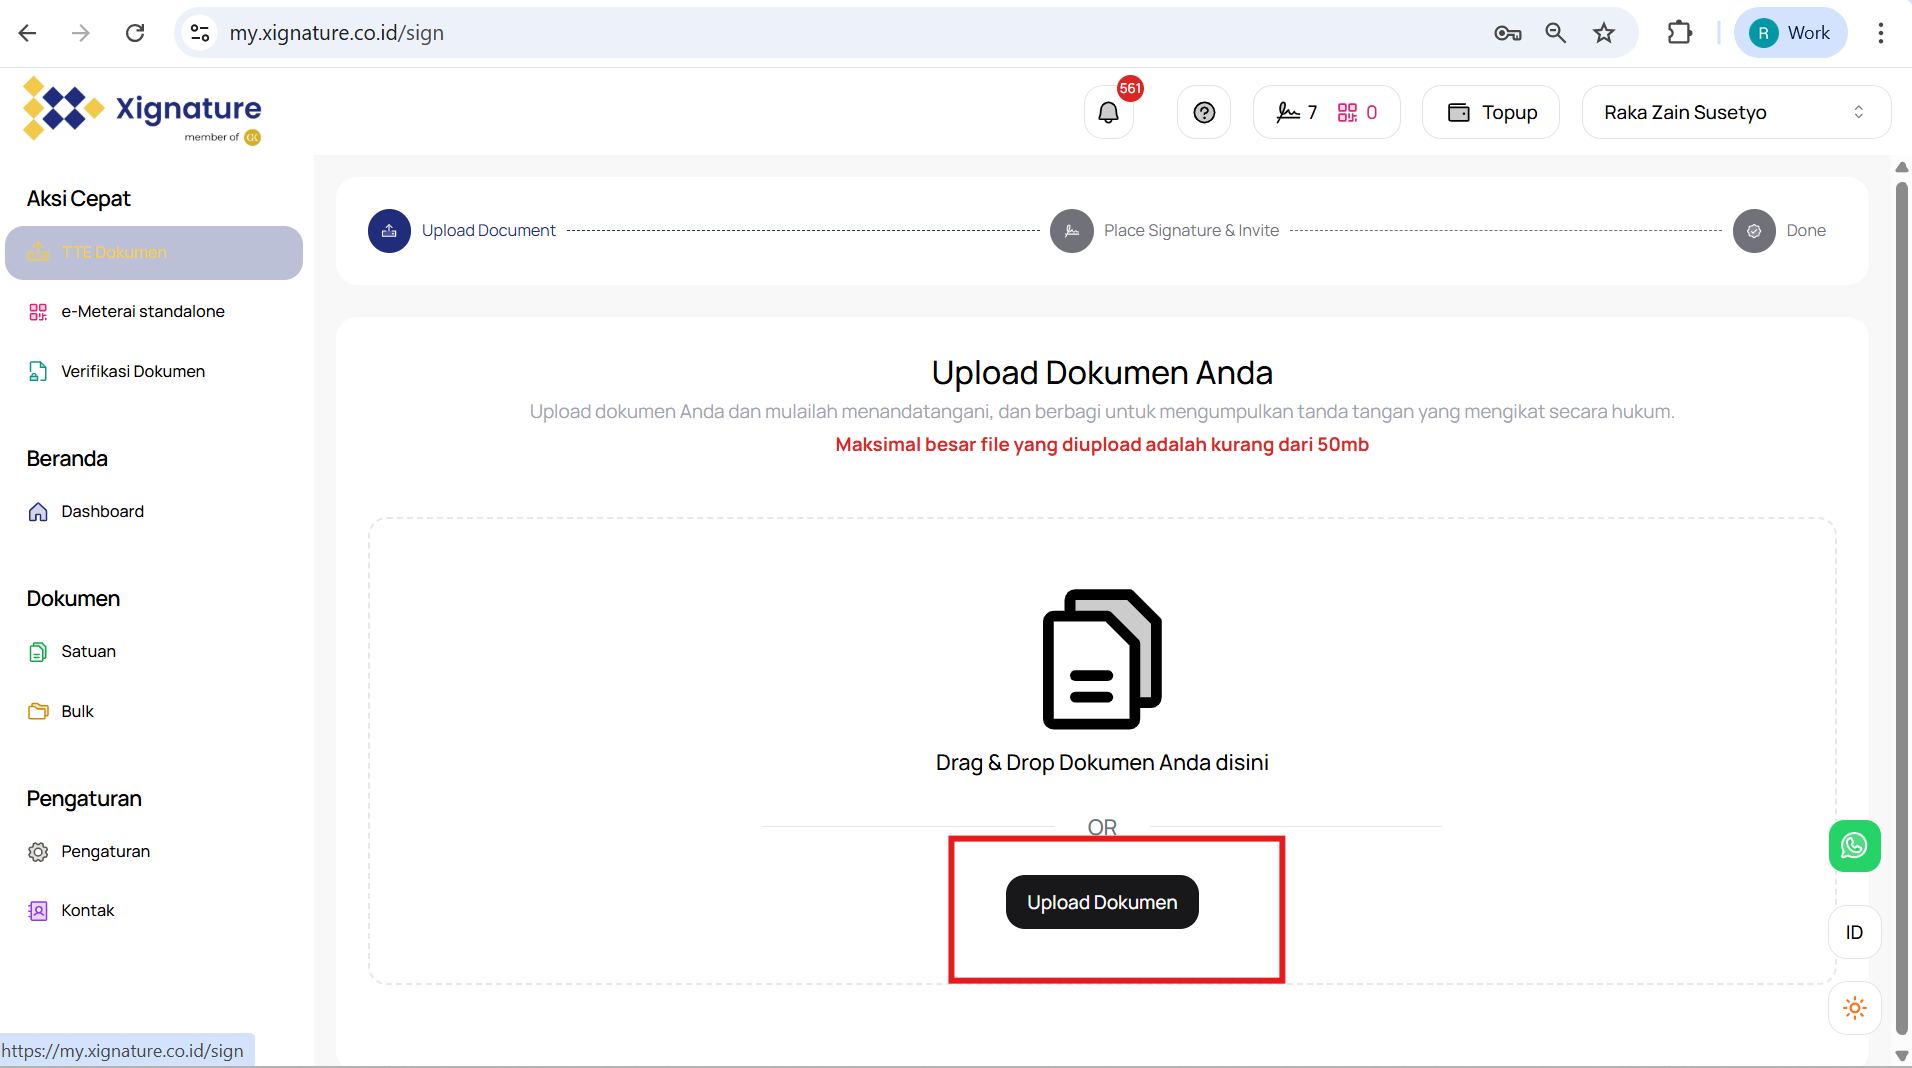This screenshot has width=1912, height=1068.
Task: Click the browser address bar
Action: pyautogui.click(x=800, y=33)
